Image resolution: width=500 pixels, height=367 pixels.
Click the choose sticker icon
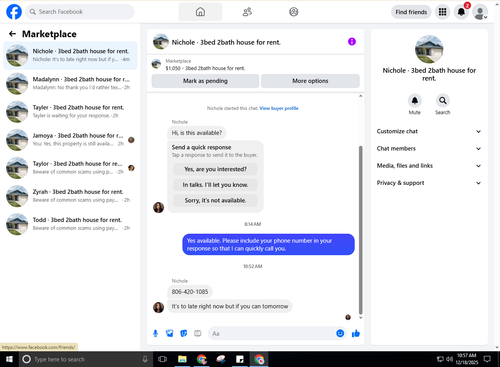(184, 333)
